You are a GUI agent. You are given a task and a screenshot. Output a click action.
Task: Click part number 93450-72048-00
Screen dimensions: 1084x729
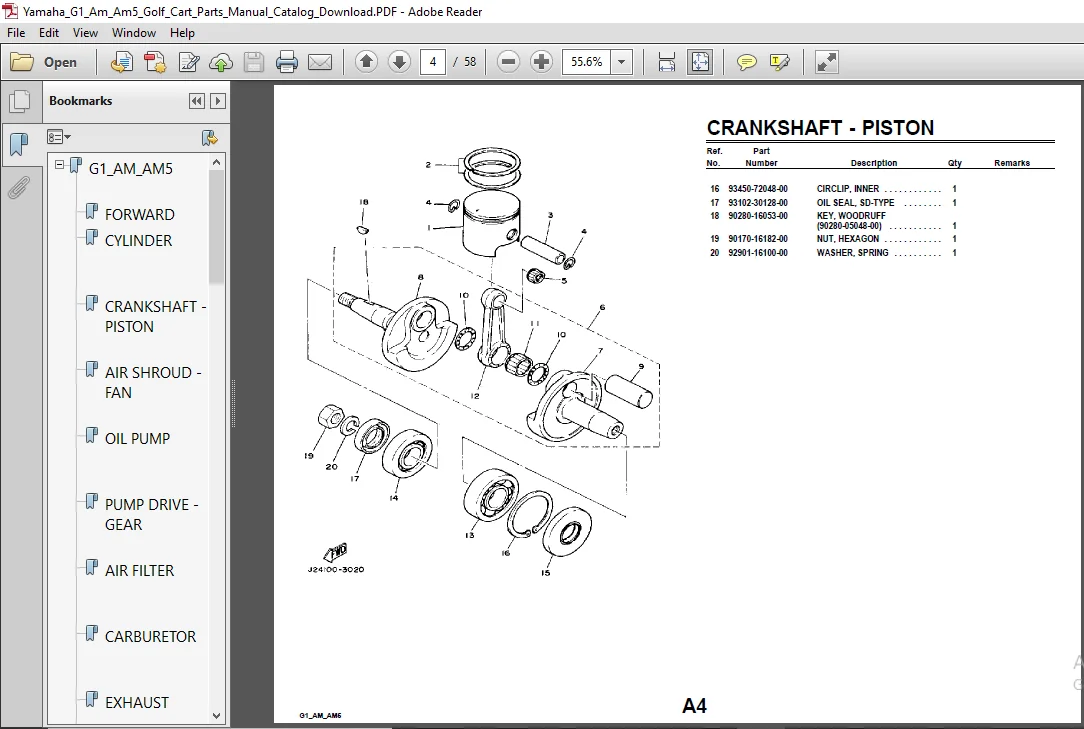click(758, 189)
